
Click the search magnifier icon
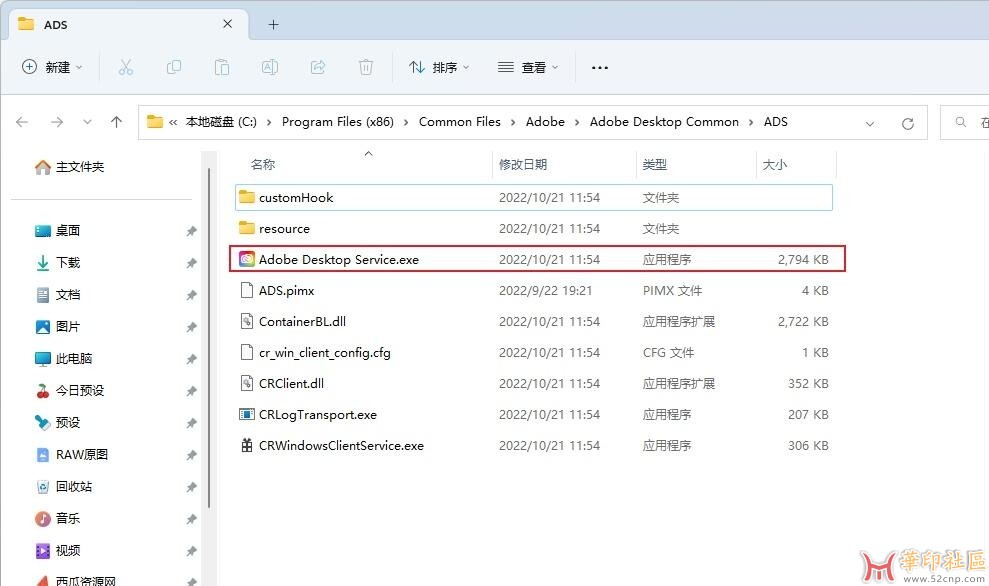point(961,122)
